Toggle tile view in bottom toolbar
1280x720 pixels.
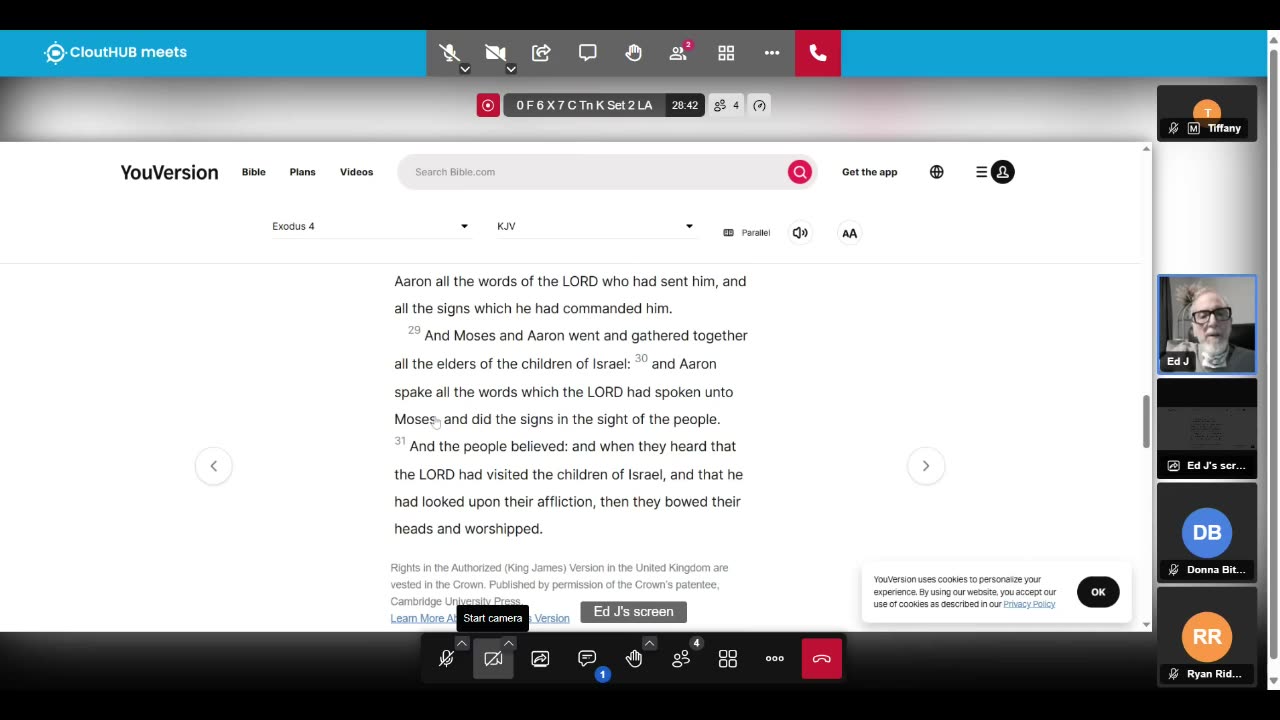pos(728,659)
